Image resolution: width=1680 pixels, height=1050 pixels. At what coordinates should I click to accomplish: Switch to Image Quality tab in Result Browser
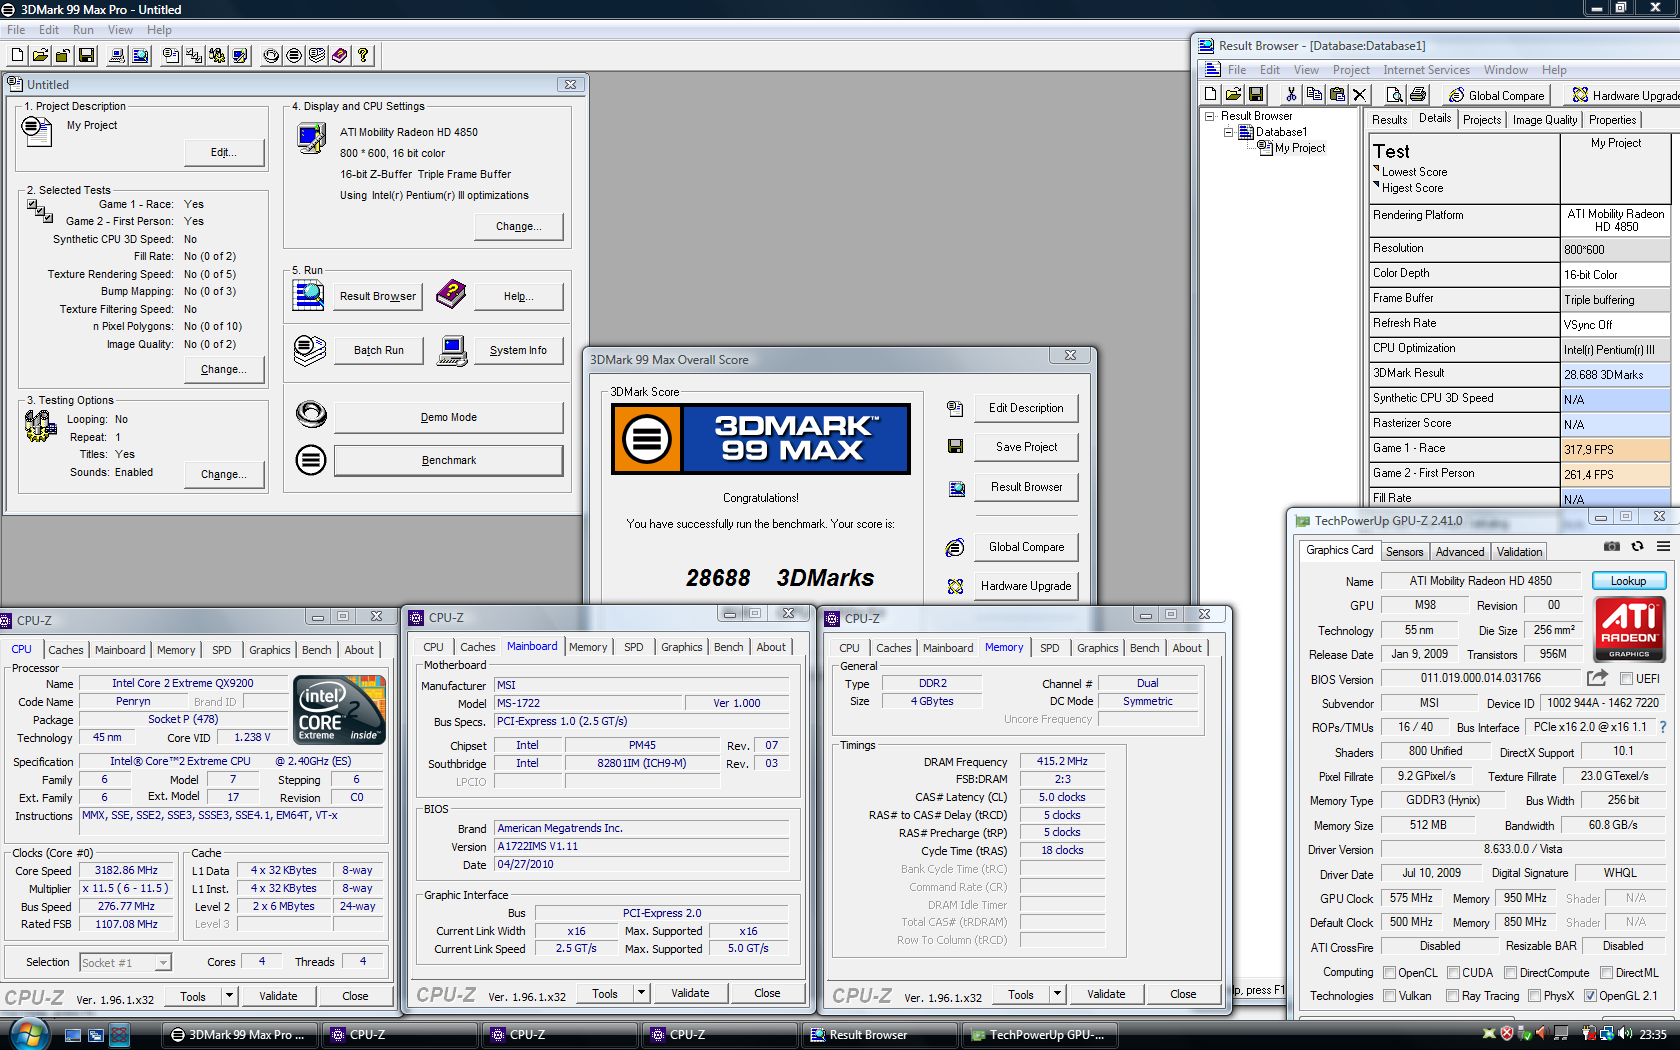tap(1544, 120)
